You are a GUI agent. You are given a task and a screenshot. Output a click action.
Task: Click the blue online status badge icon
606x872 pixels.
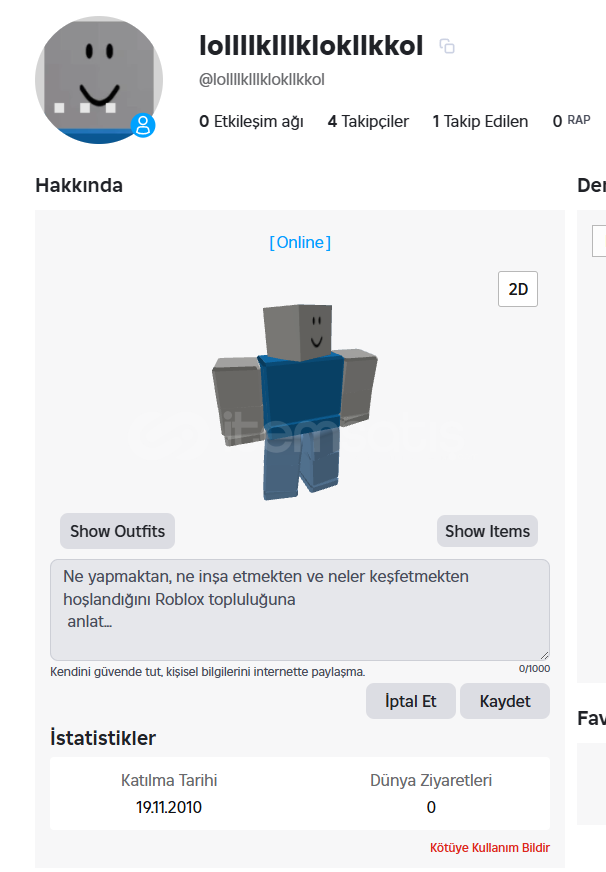[x=143, y=125]
